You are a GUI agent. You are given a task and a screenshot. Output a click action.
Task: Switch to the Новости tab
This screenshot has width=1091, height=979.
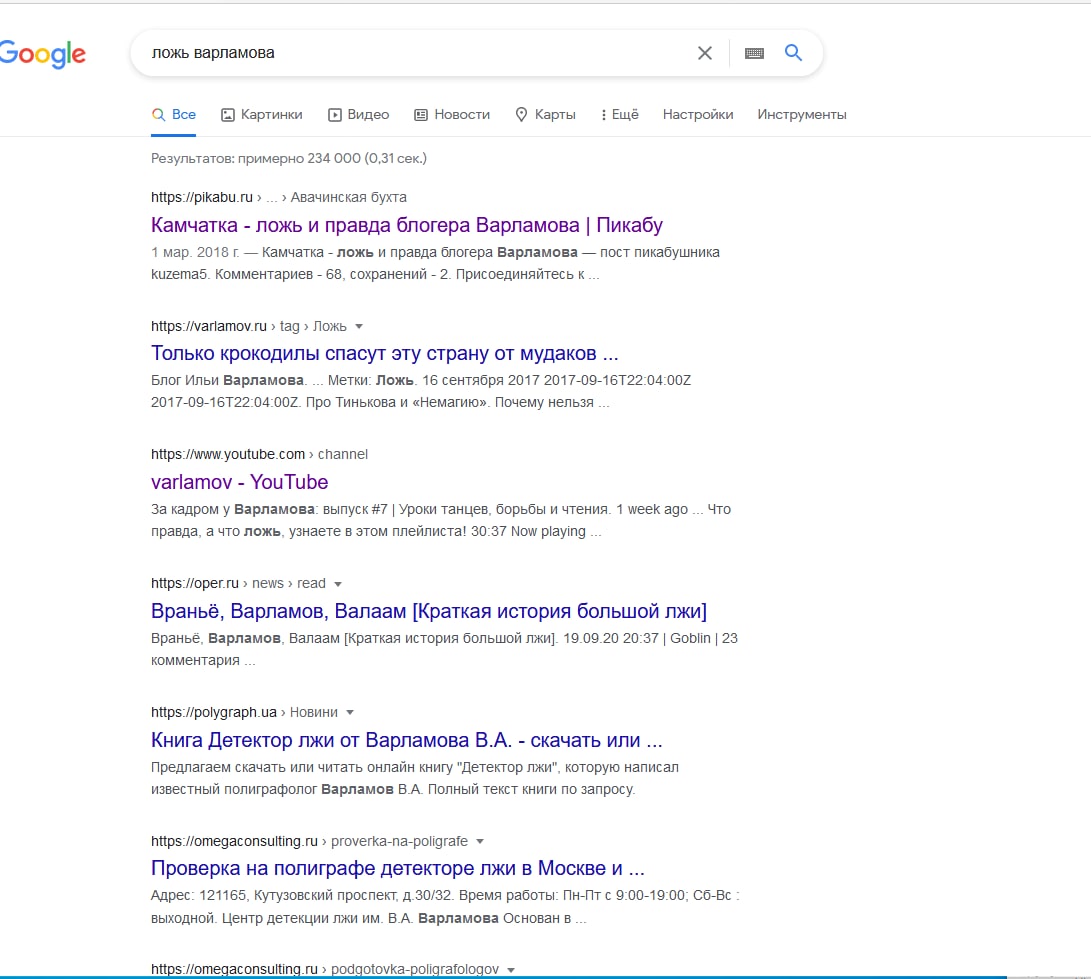point(452,115)
